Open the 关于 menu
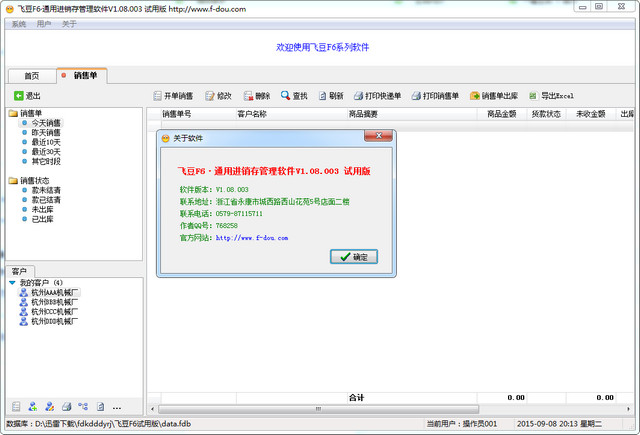The height and width of the screenshot is (435, 640). [69, 24]
